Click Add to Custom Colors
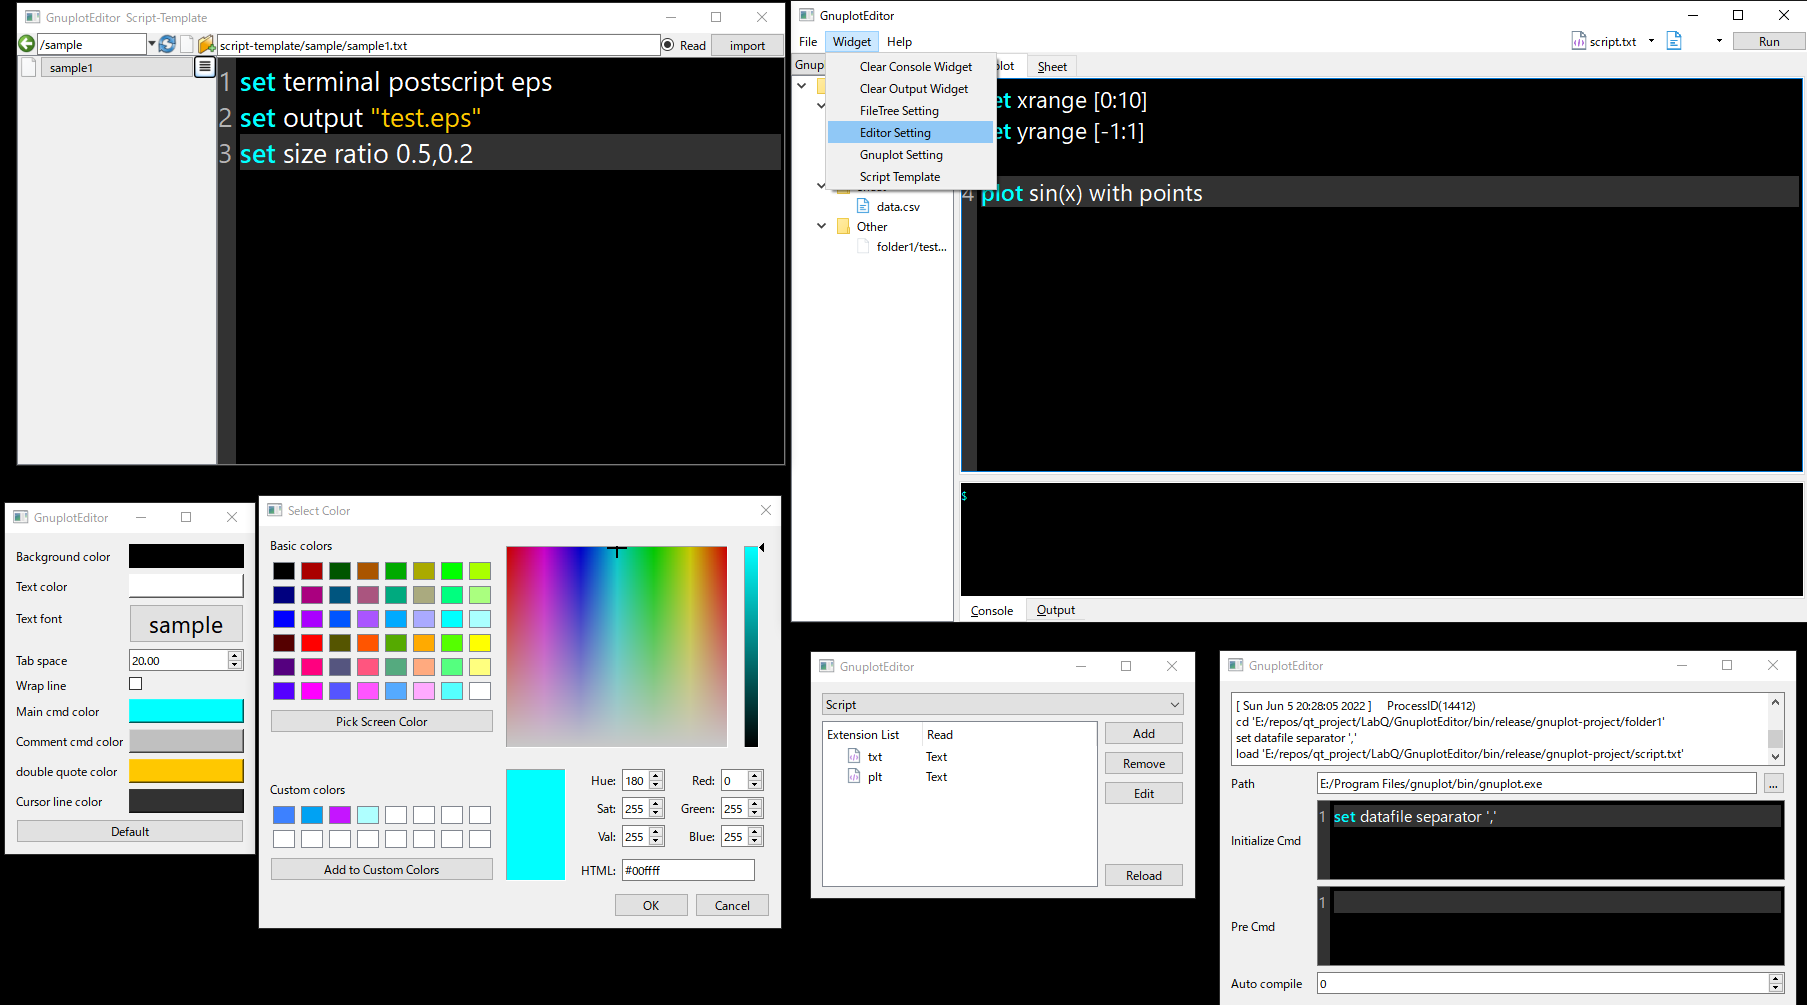Viewport: 1807px width, 1005px height. click(x=381, y=869)
